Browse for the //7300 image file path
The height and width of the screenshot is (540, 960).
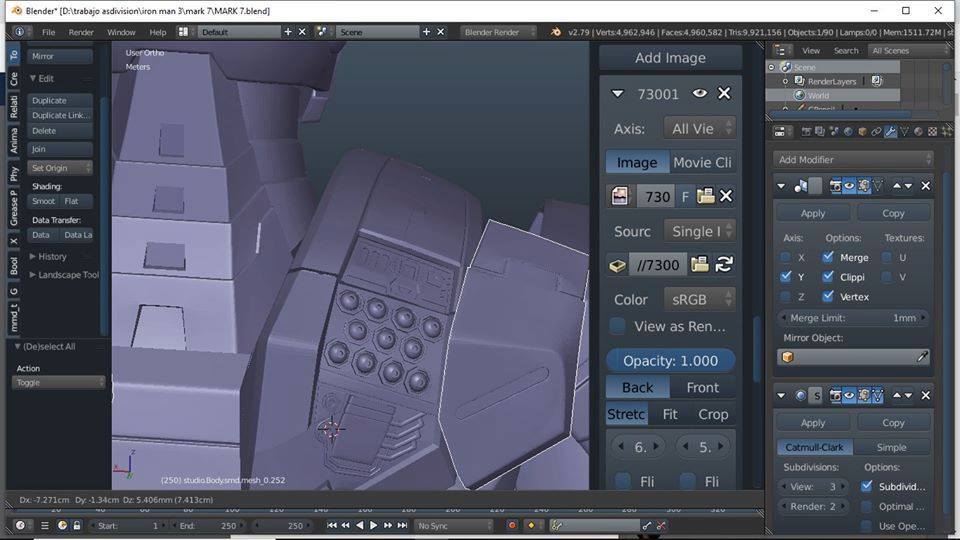(x=700, y=264)
